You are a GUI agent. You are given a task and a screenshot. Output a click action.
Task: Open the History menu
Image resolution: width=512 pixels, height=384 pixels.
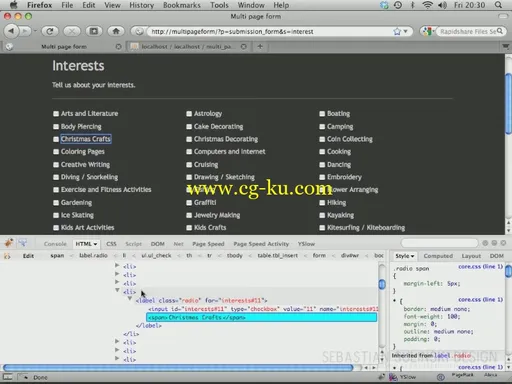click(x=141, y=5)
